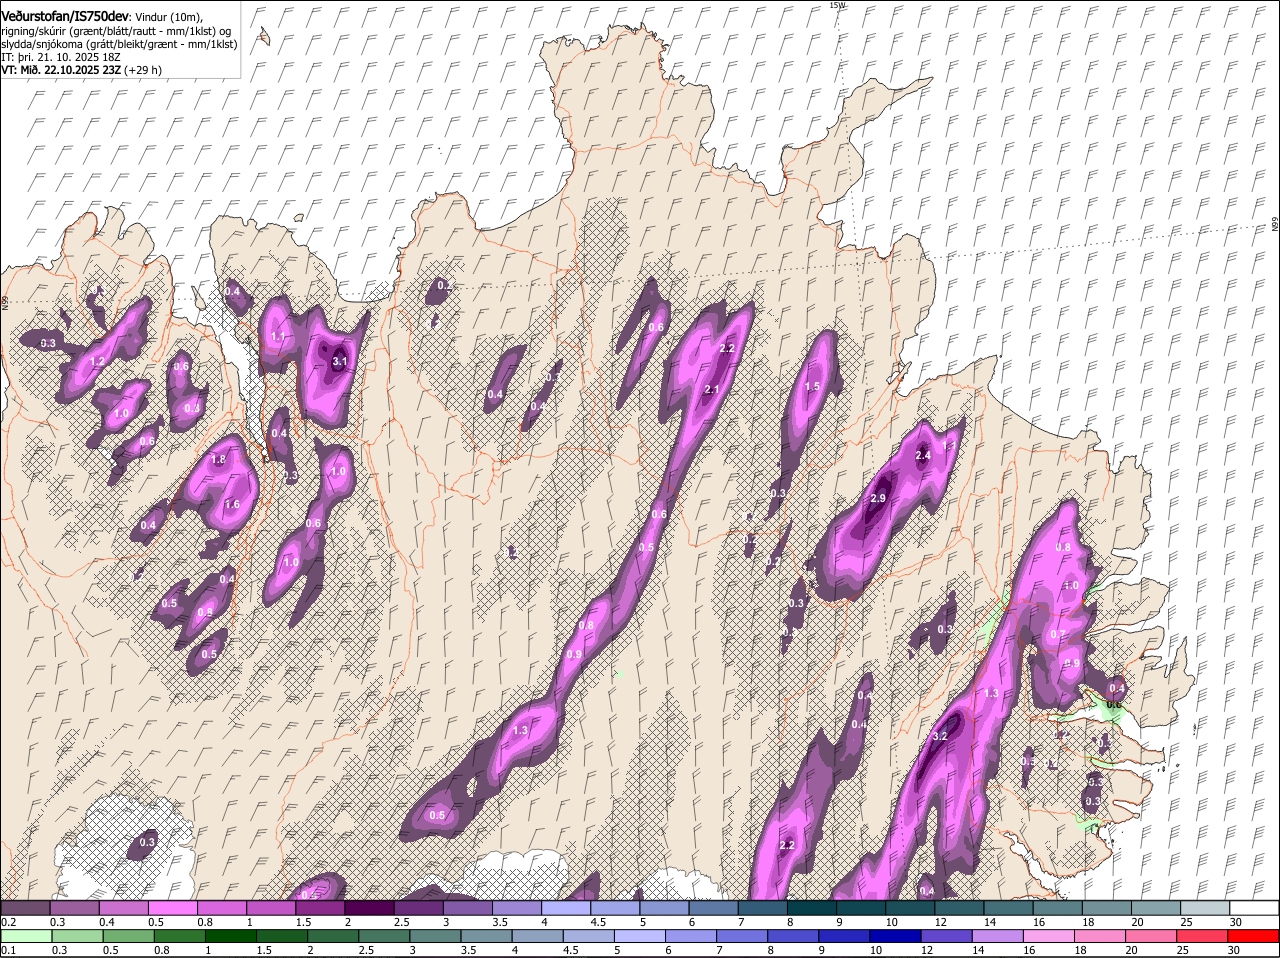The width and height of the screenshot is (1280, 958).
Task: Click the '3.1' precipitation value on the map
Action: pyautogui.click(x=340, y=362)
